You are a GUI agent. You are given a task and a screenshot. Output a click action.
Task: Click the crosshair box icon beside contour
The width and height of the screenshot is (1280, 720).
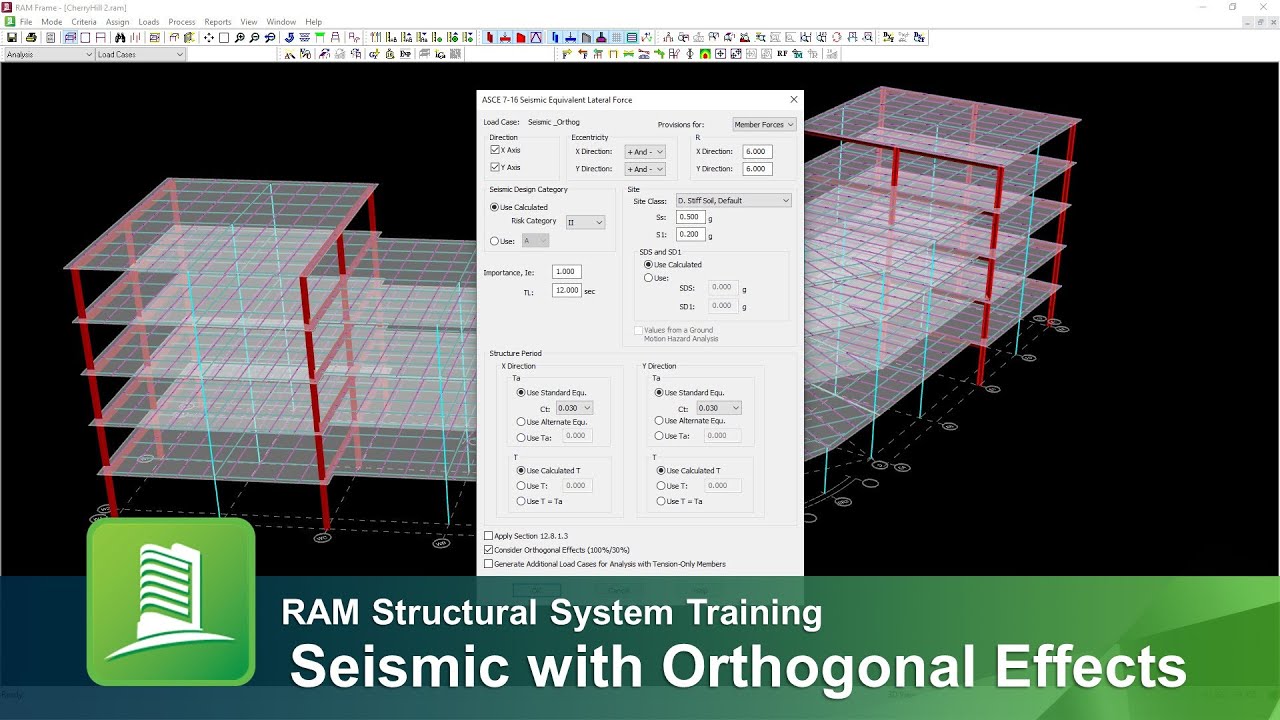tap(720, 54)
